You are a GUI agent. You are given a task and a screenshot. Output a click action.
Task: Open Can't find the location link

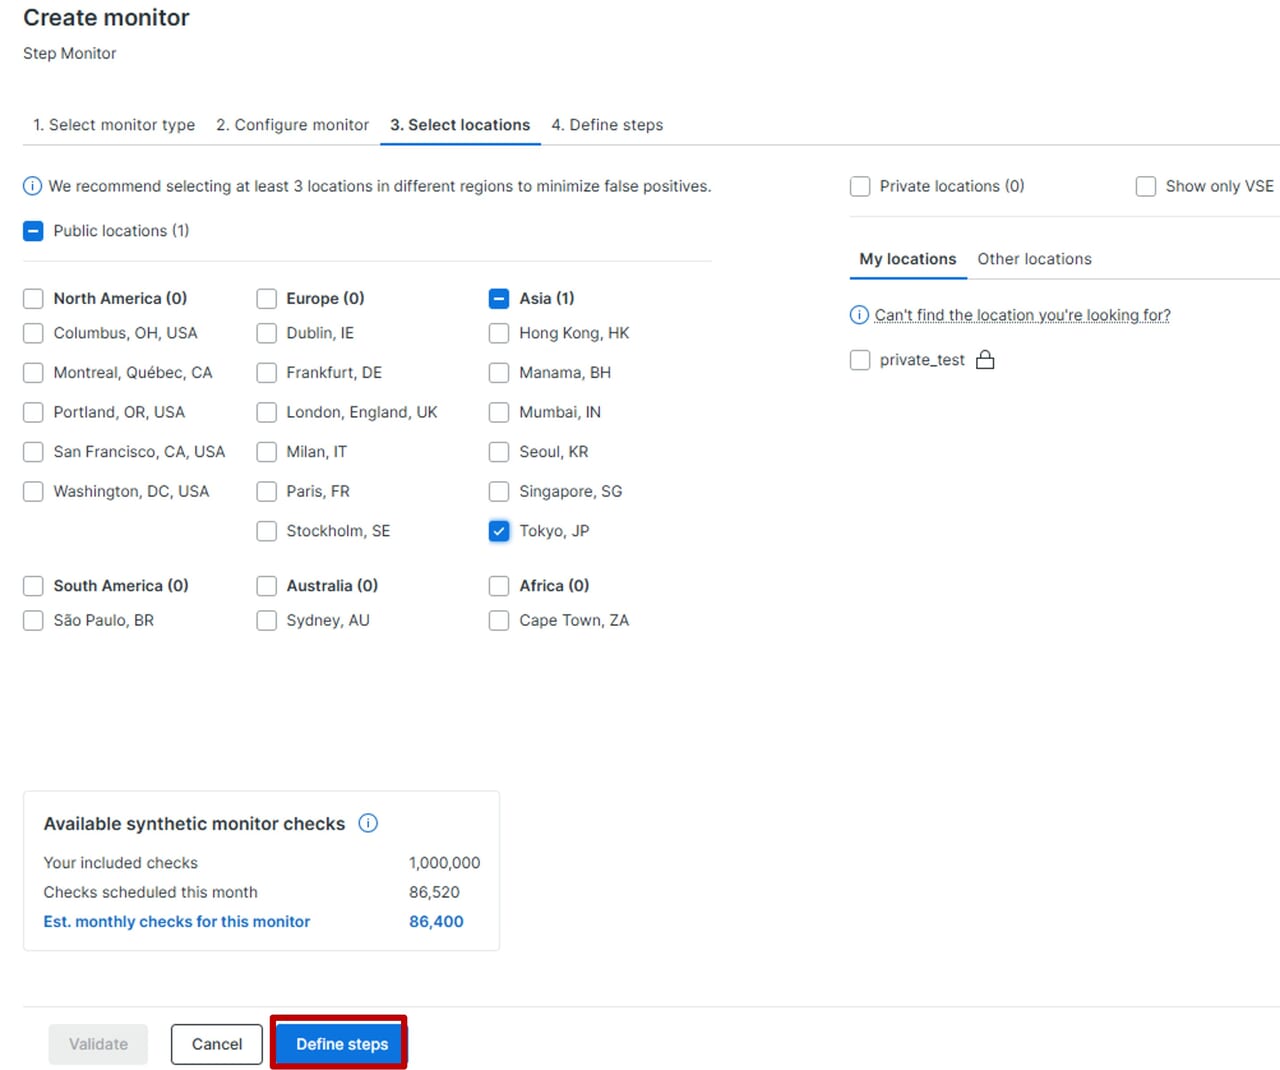coord(1022,315)
